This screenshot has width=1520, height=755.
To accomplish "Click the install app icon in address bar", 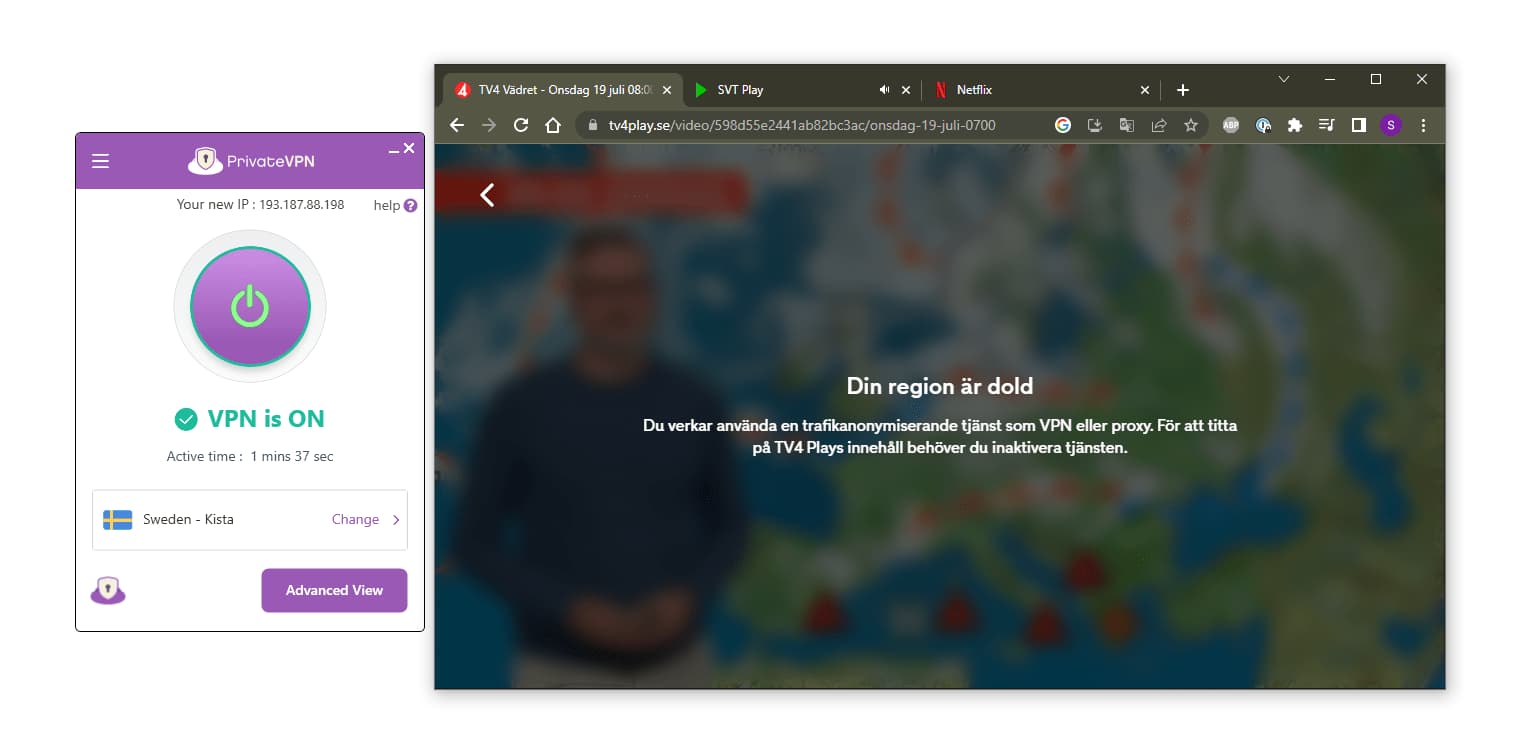I will (x=1095, y=125).
